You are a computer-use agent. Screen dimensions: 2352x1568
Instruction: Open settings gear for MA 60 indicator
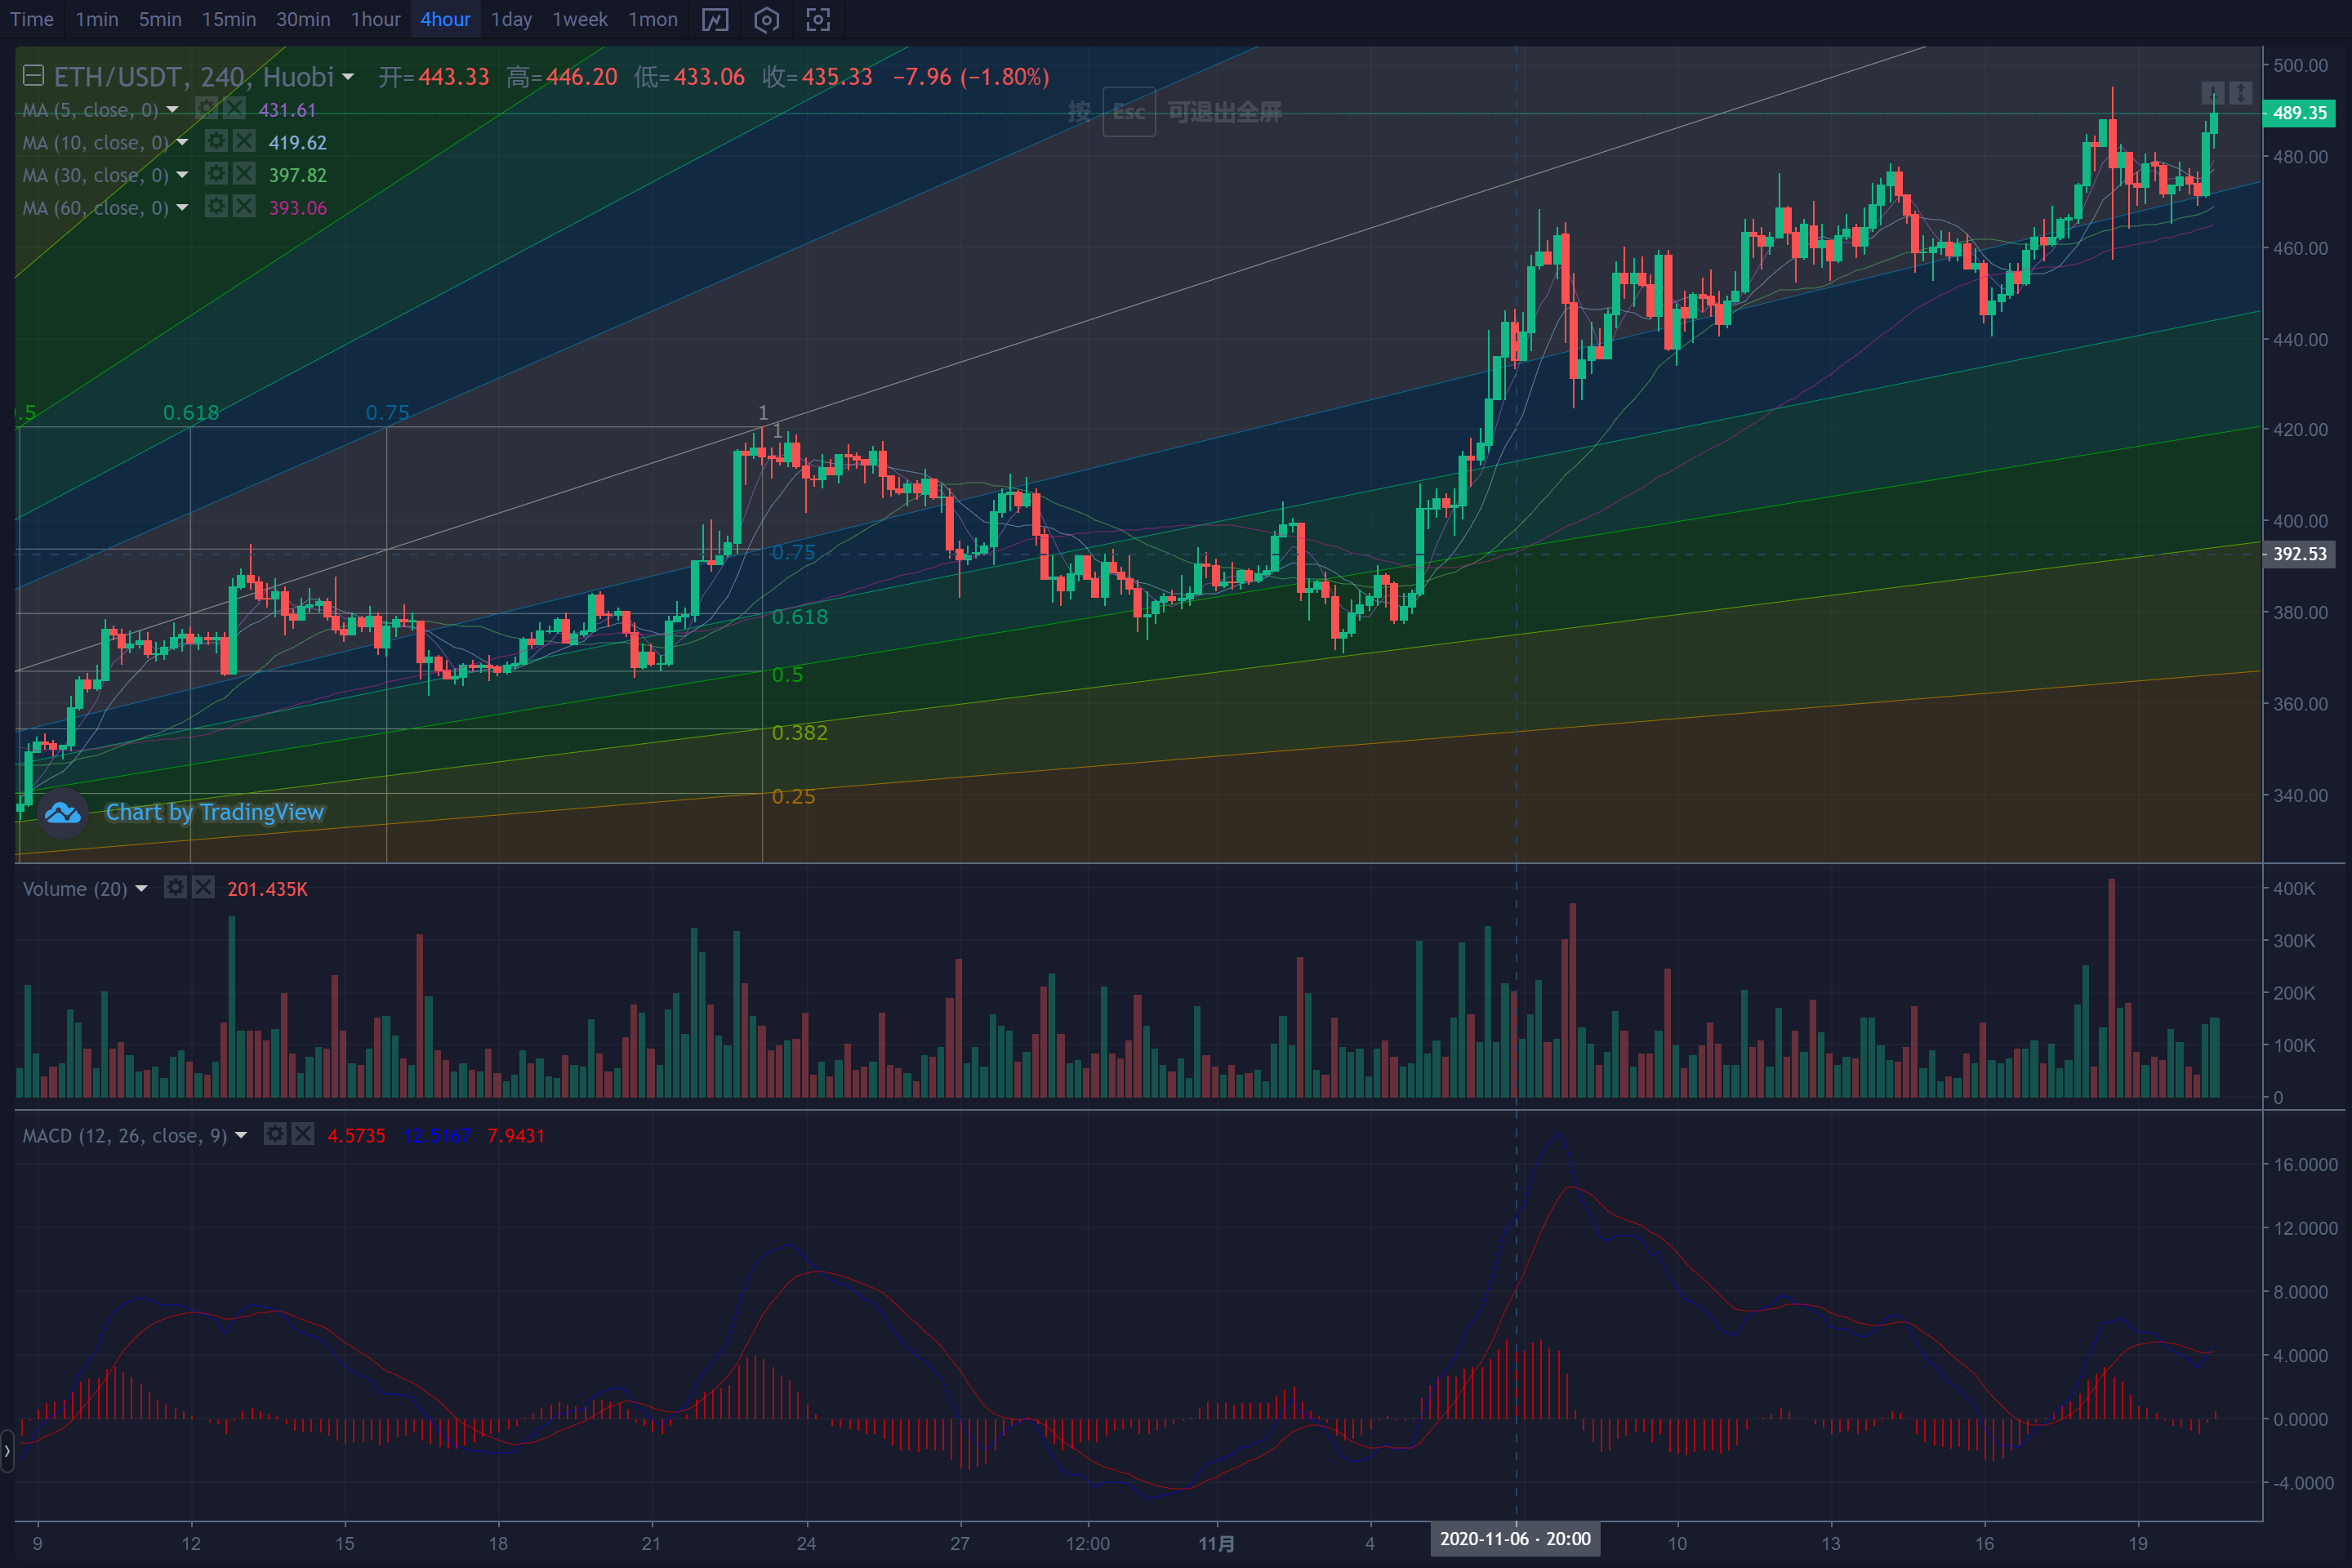pyautogui.click(x=216, y=207)
